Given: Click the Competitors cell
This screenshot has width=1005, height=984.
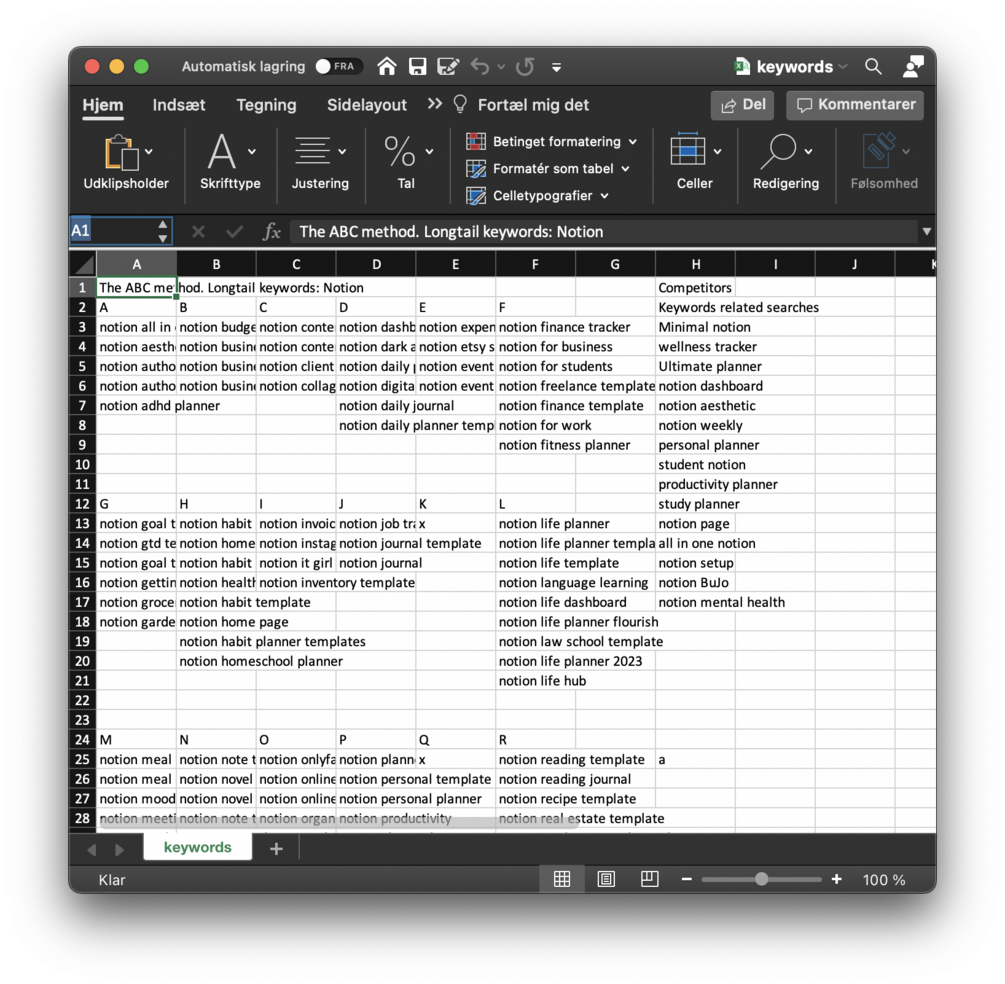Looking at the screenshot, I should (x=695, y=288).
